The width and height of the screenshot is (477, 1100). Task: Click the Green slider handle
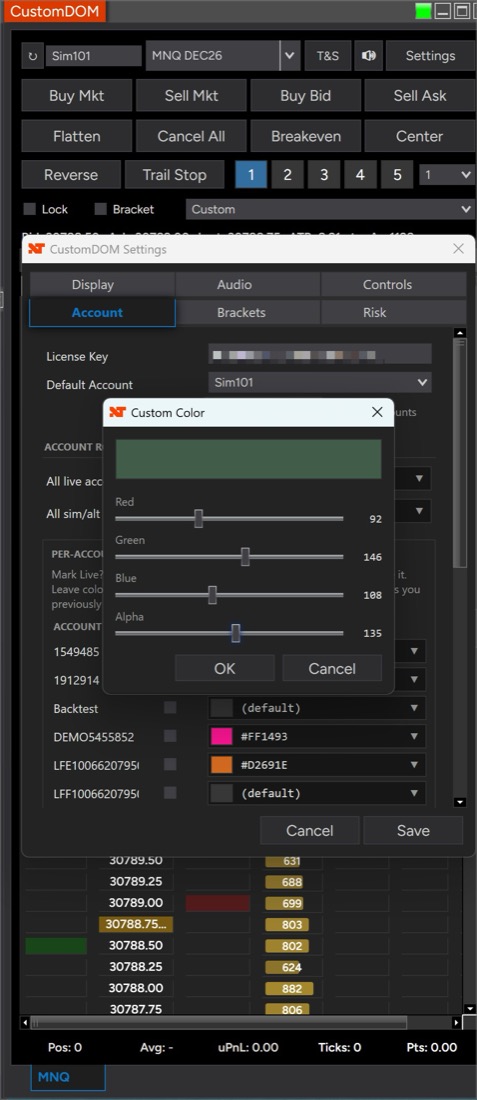pos(246,556)
